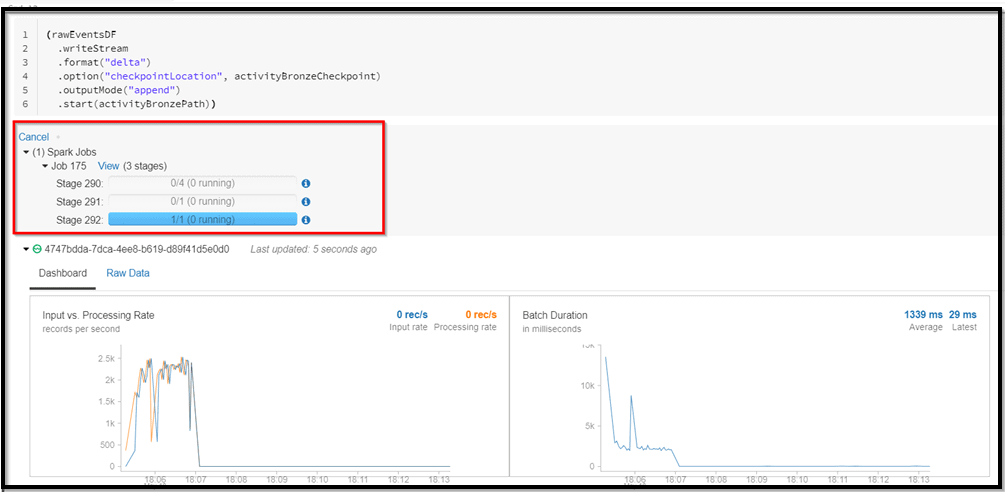Click the Stage 290 progress bar
Image resolution: width=1005 pixels, height=492 pixels.
point(203,183)
